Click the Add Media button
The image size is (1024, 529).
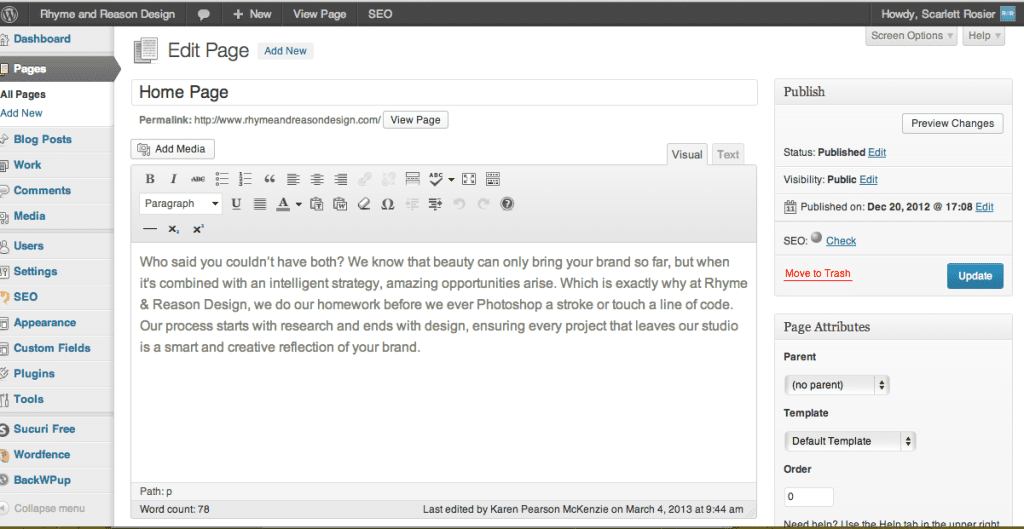pyautogui.click(x=173, y=149)
